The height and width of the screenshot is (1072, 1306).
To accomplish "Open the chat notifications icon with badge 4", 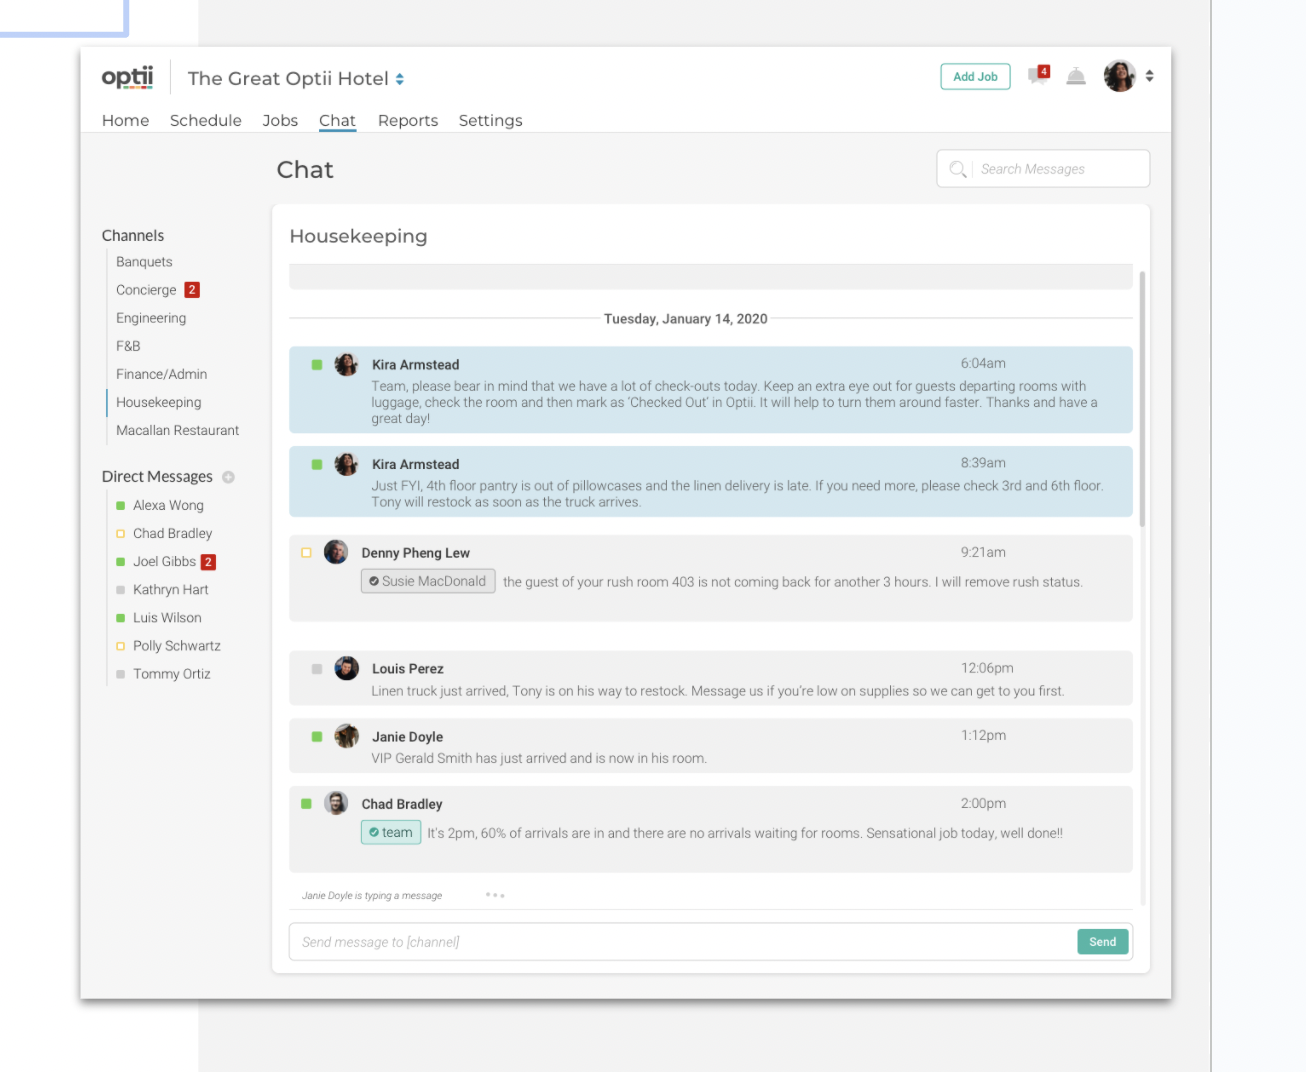I will 1039,76.
